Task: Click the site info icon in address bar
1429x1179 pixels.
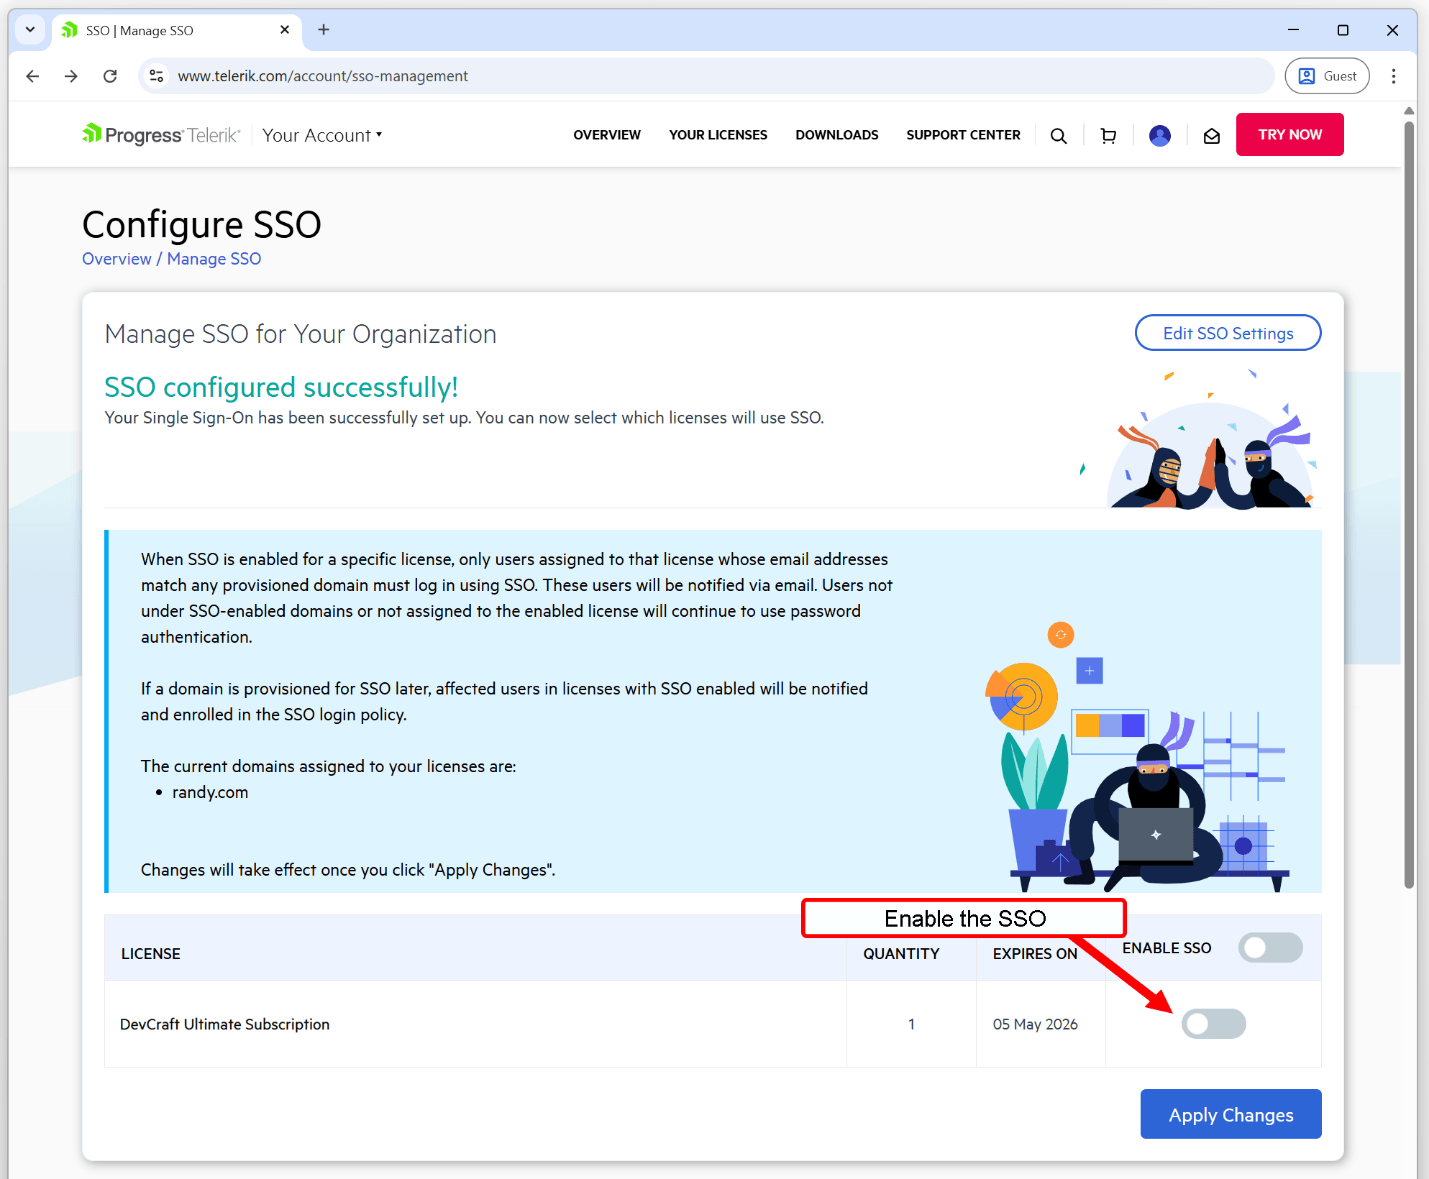Action: pos(156,76)
